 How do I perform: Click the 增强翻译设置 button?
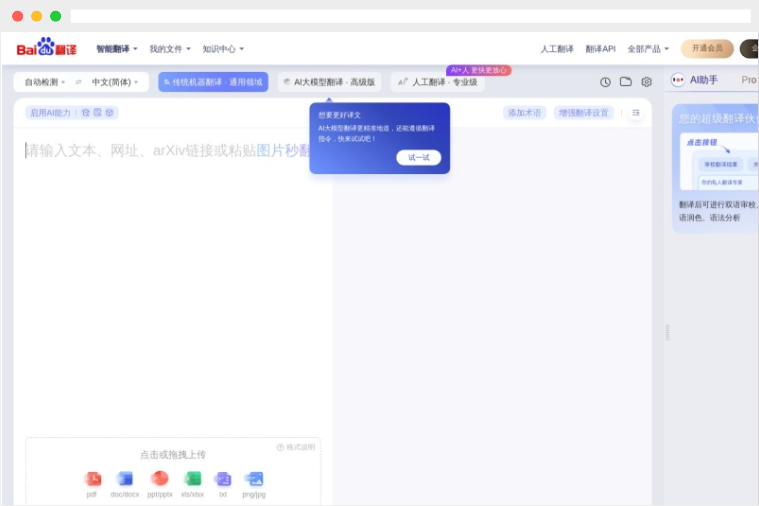click(x=583, y=113)
